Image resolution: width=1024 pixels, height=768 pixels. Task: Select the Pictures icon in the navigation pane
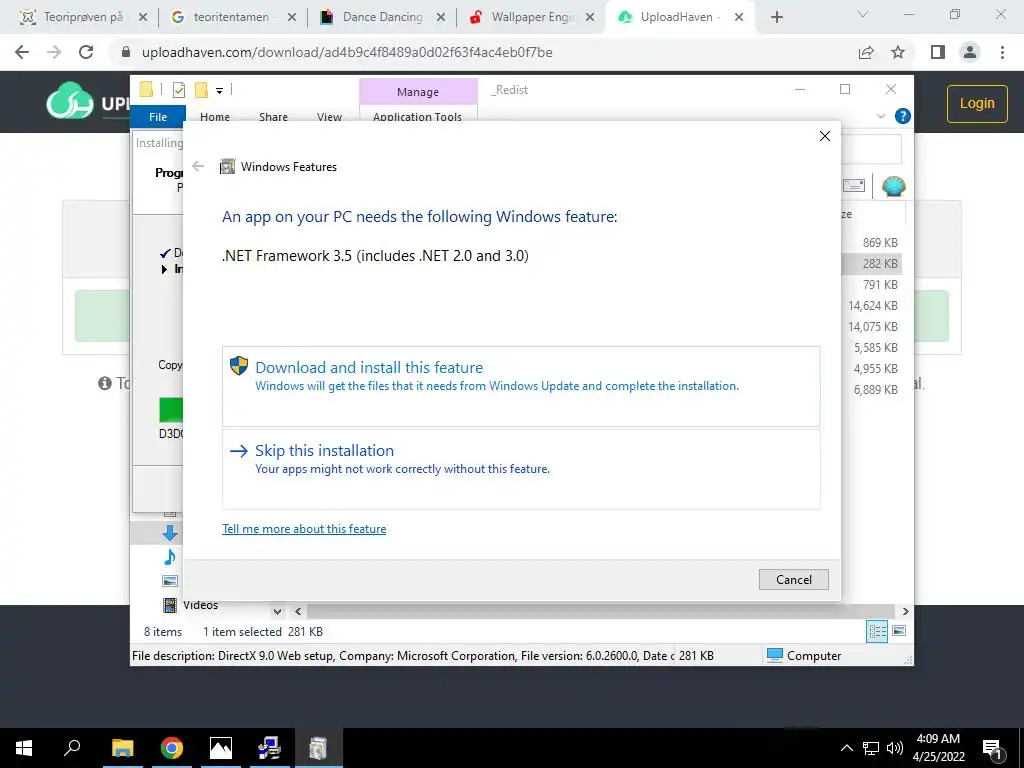pyautogui.click(x=170, y=581)
